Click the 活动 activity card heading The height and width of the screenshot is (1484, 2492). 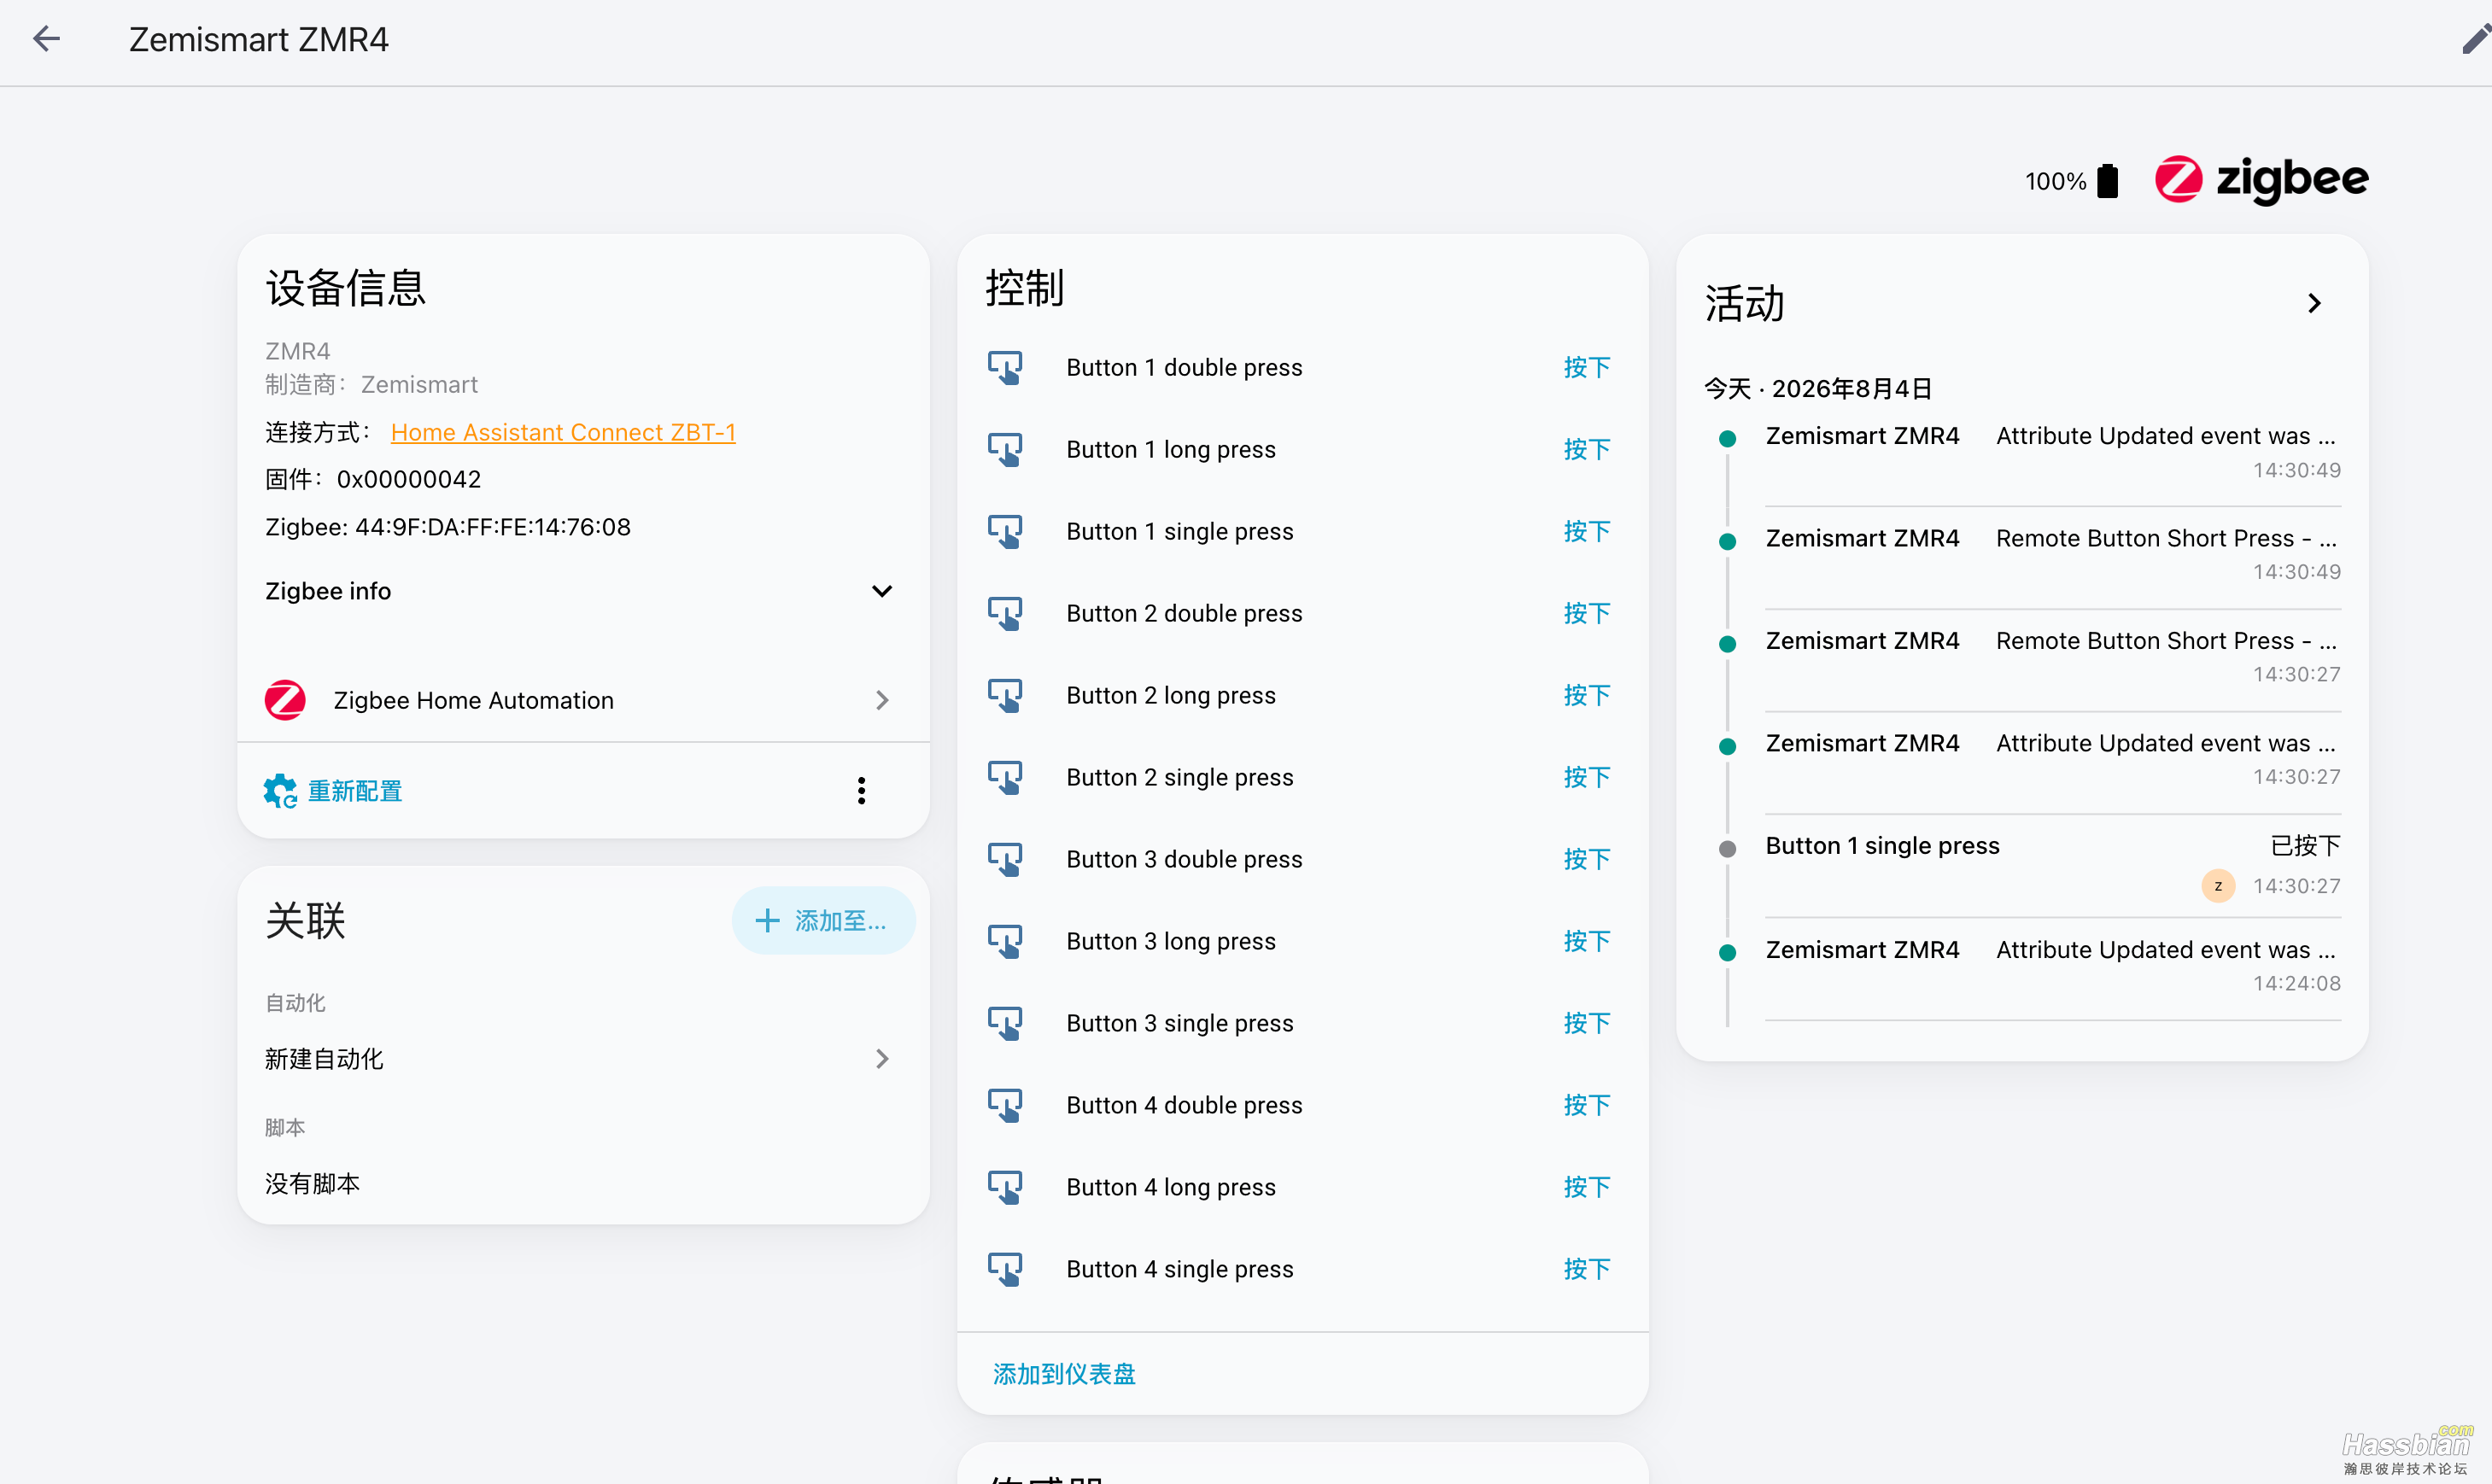1744,303
